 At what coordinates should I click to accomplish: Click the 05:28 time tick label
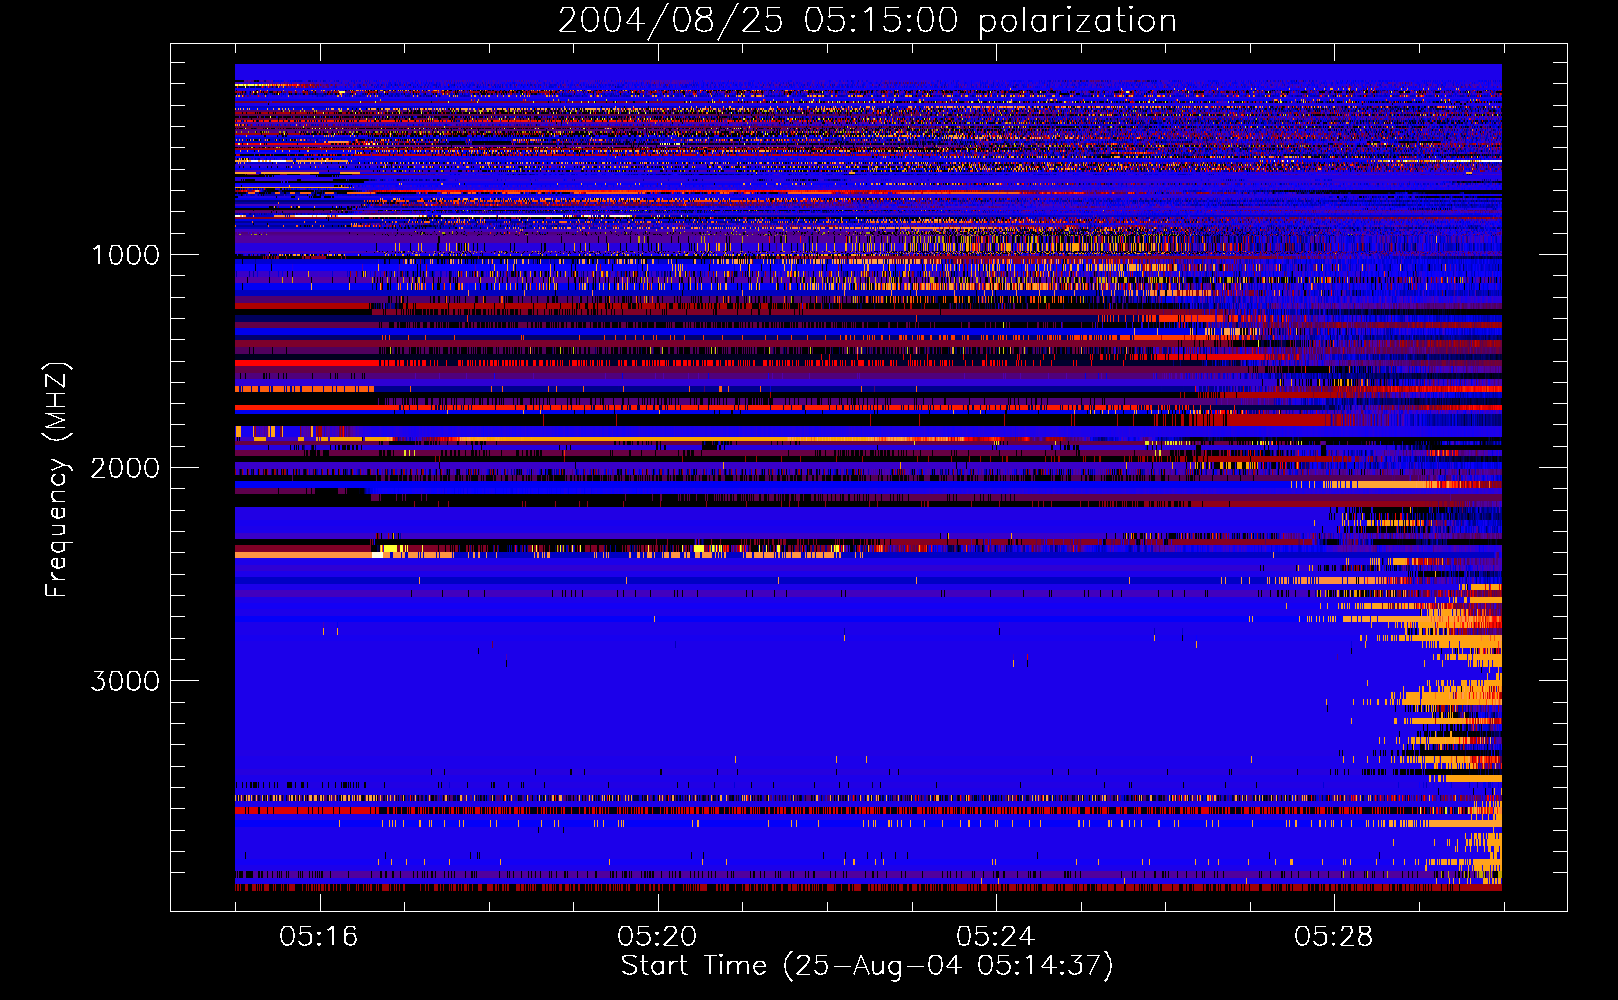1334,936
